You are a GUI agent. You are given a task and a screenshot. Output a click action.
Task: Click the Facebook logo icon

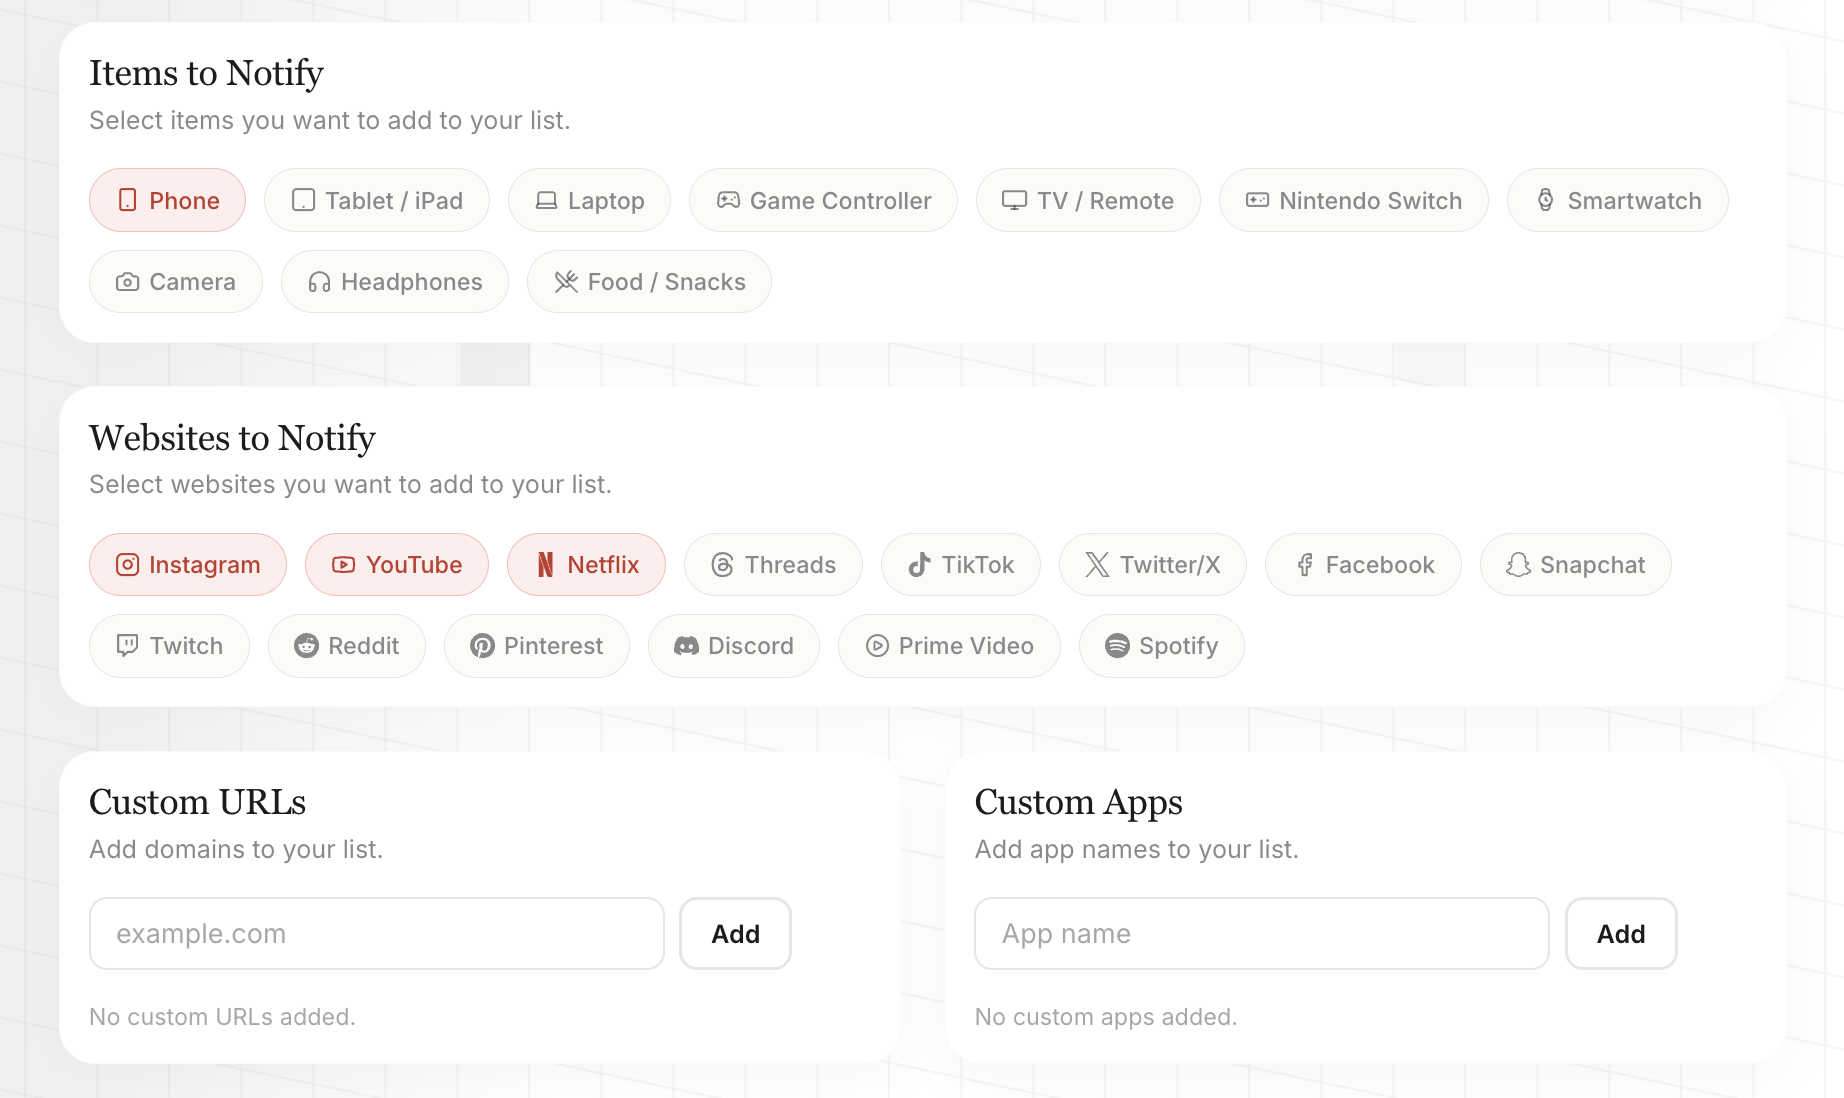1304,565
